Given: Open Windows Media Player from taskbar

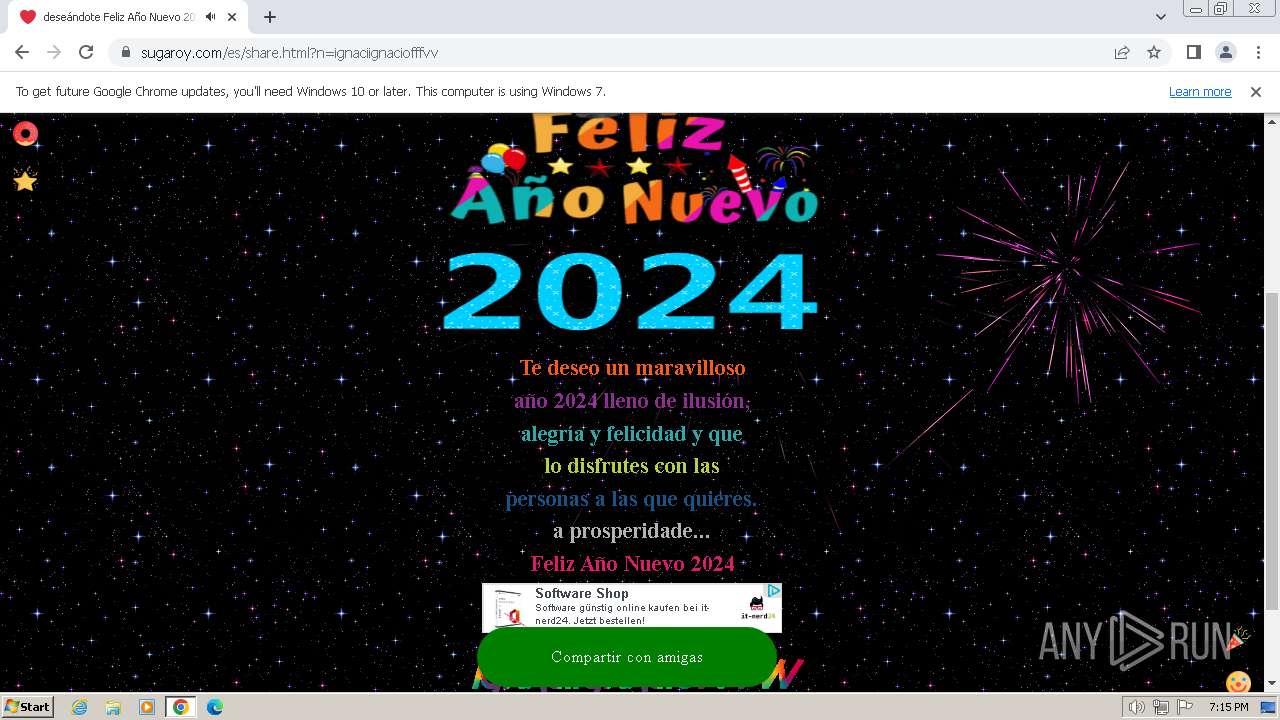Looking at the screenshot, I should 147,707.
